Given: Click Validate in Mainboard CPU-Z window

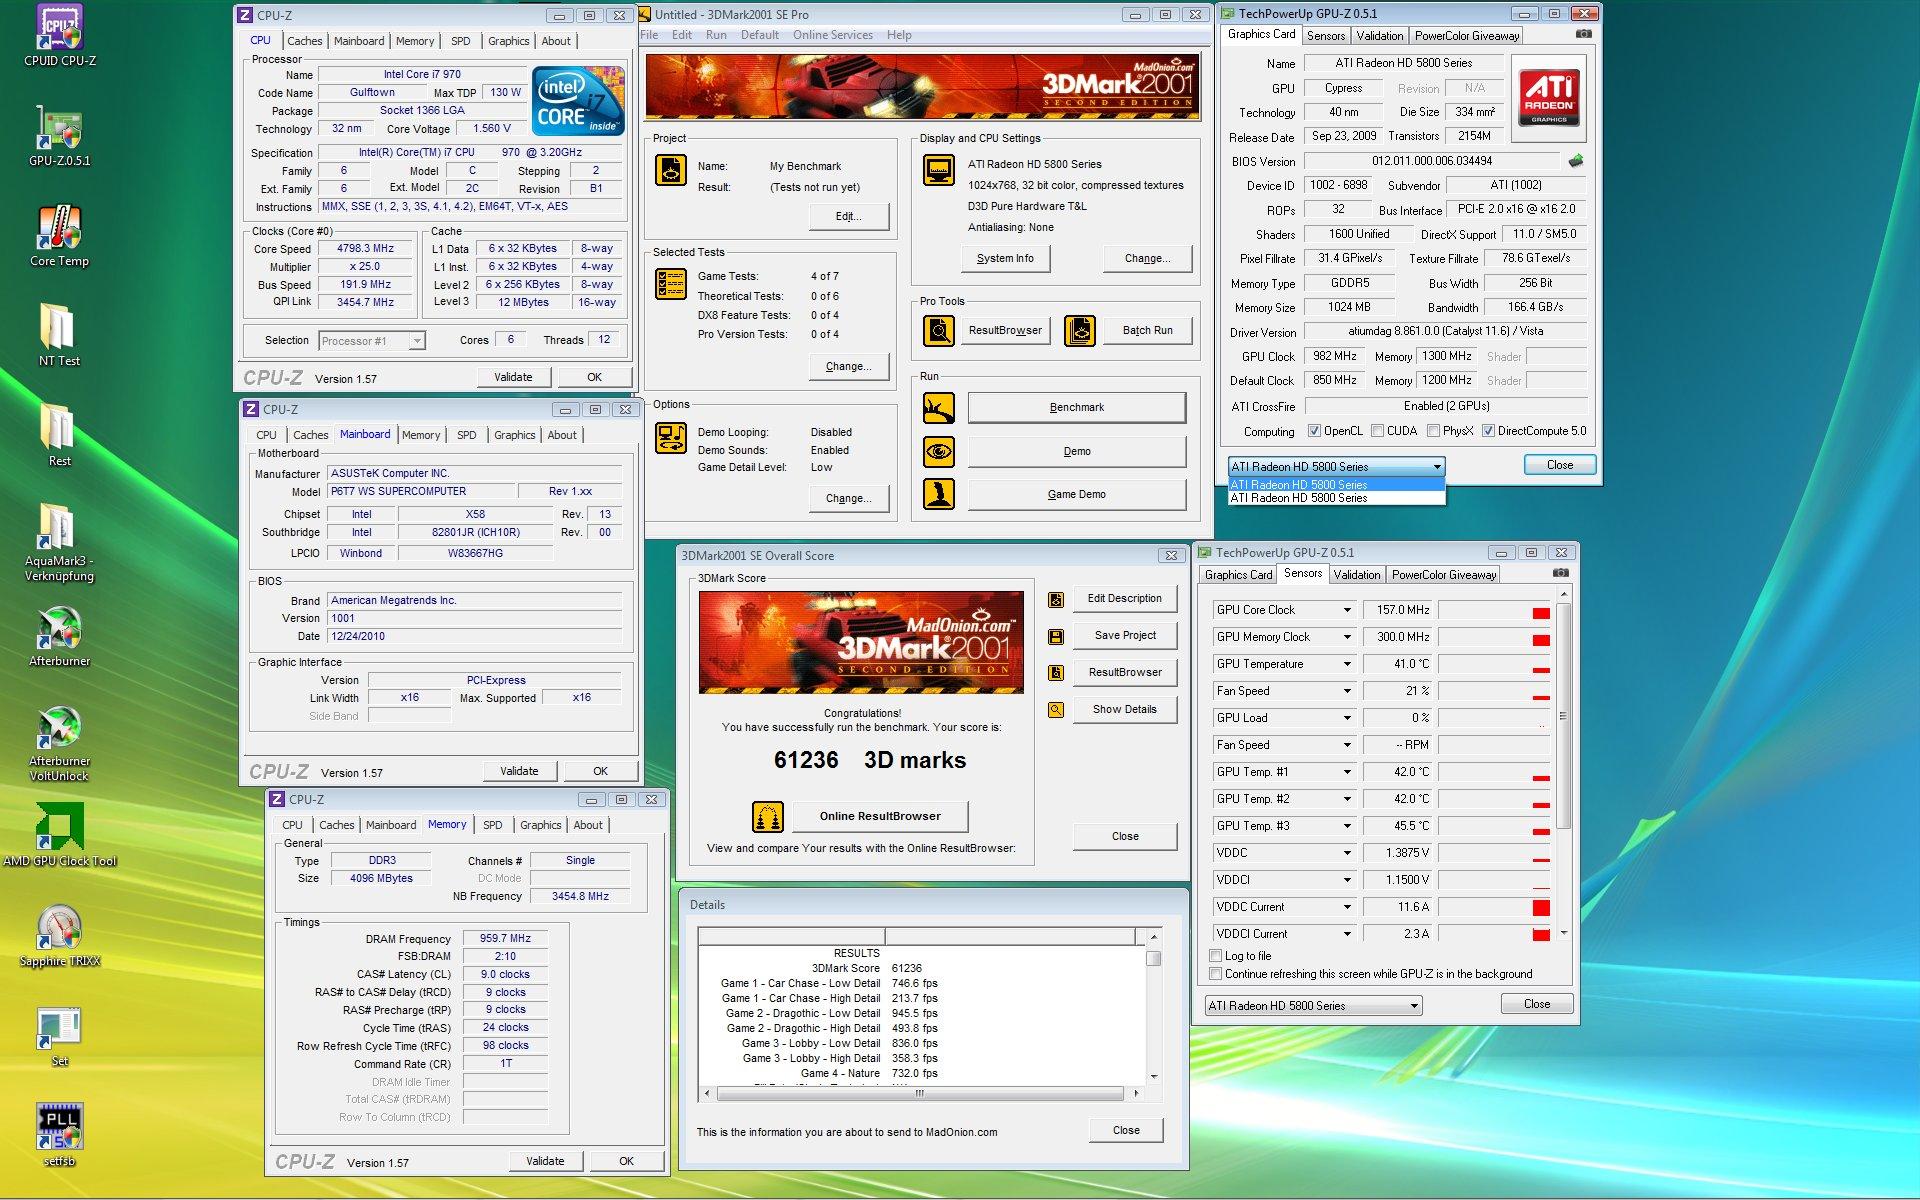Looking at the screenshot, I should pyautogui.click(x=519, y=771).
